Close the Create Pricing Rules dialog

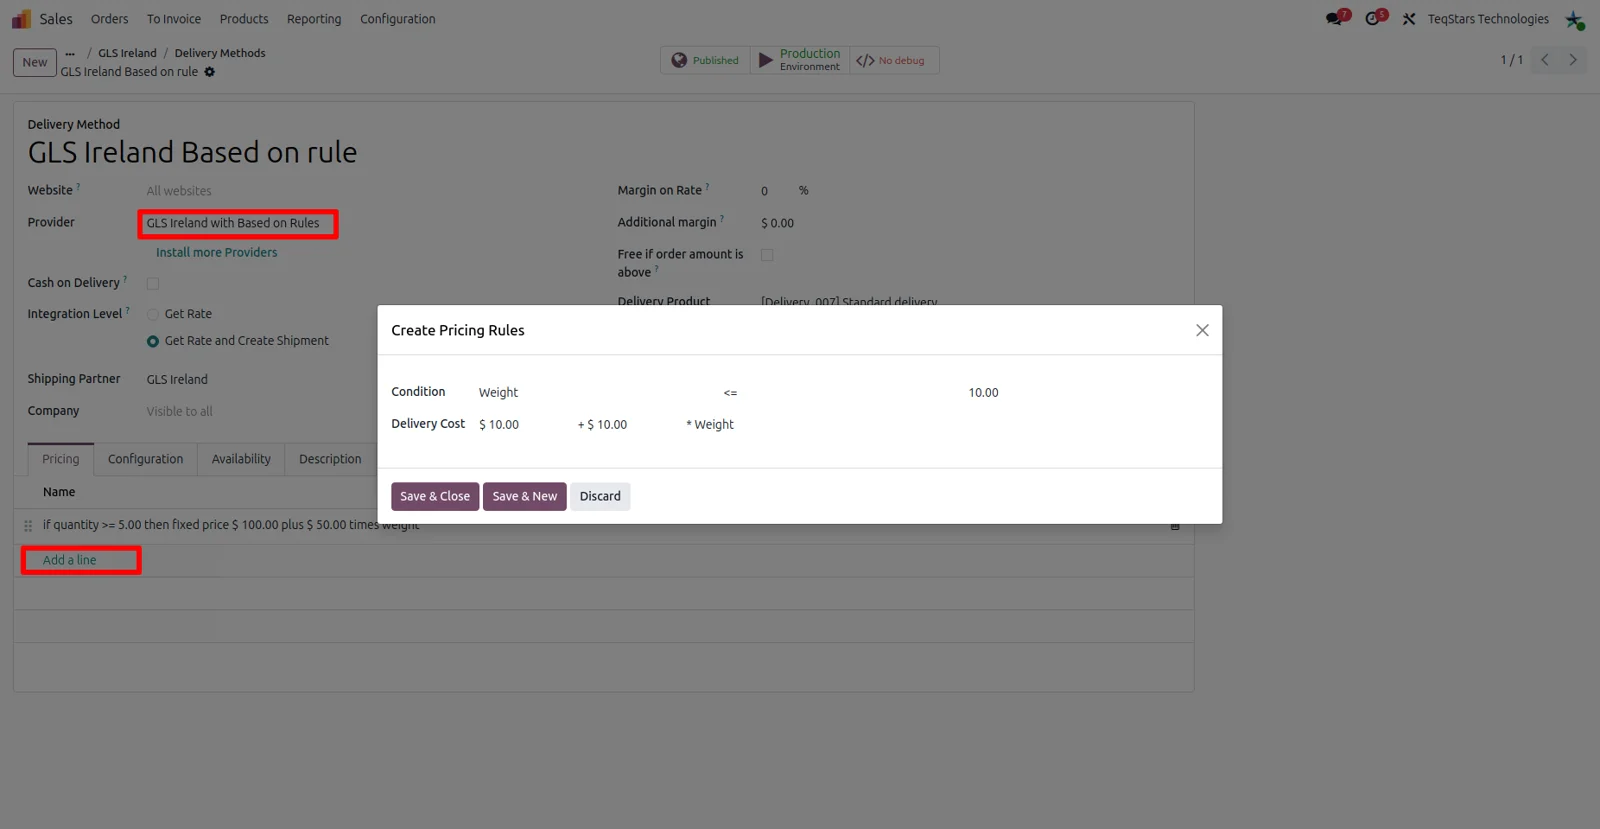click(1202, 330)
